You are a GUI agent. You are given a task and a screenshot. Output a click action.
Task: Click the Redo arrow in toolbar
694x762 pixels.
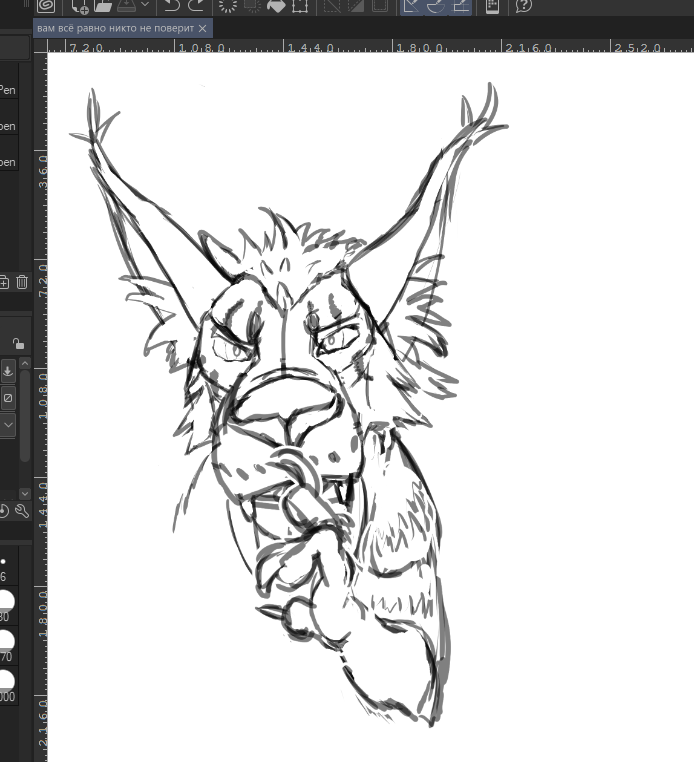(197, 5)
